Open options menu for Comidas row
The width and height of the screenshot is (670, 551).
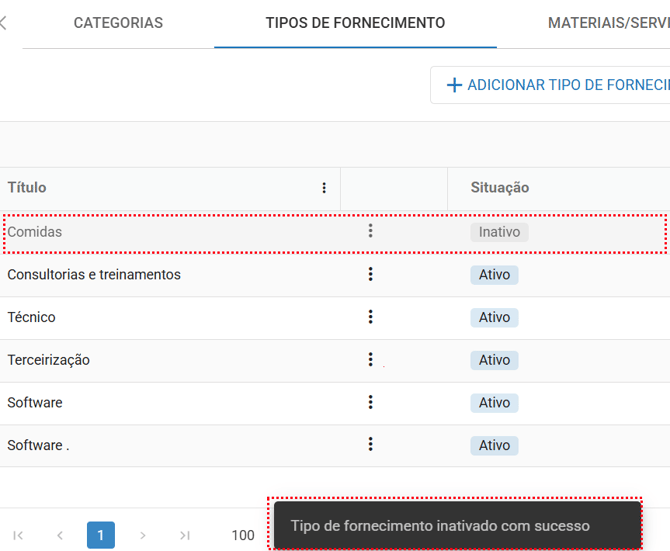pos(370,231)
